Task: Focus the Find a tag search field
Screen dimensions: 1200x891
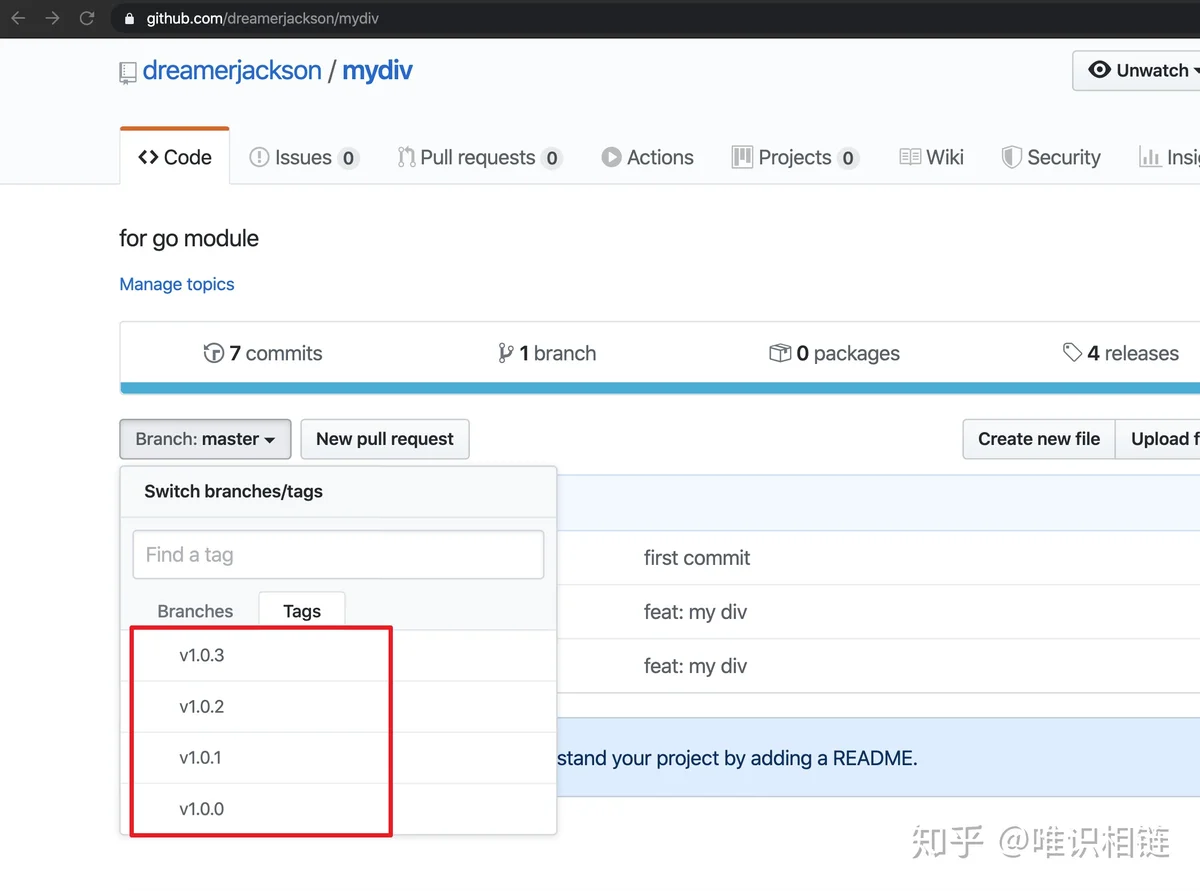Action: [338, 555]
